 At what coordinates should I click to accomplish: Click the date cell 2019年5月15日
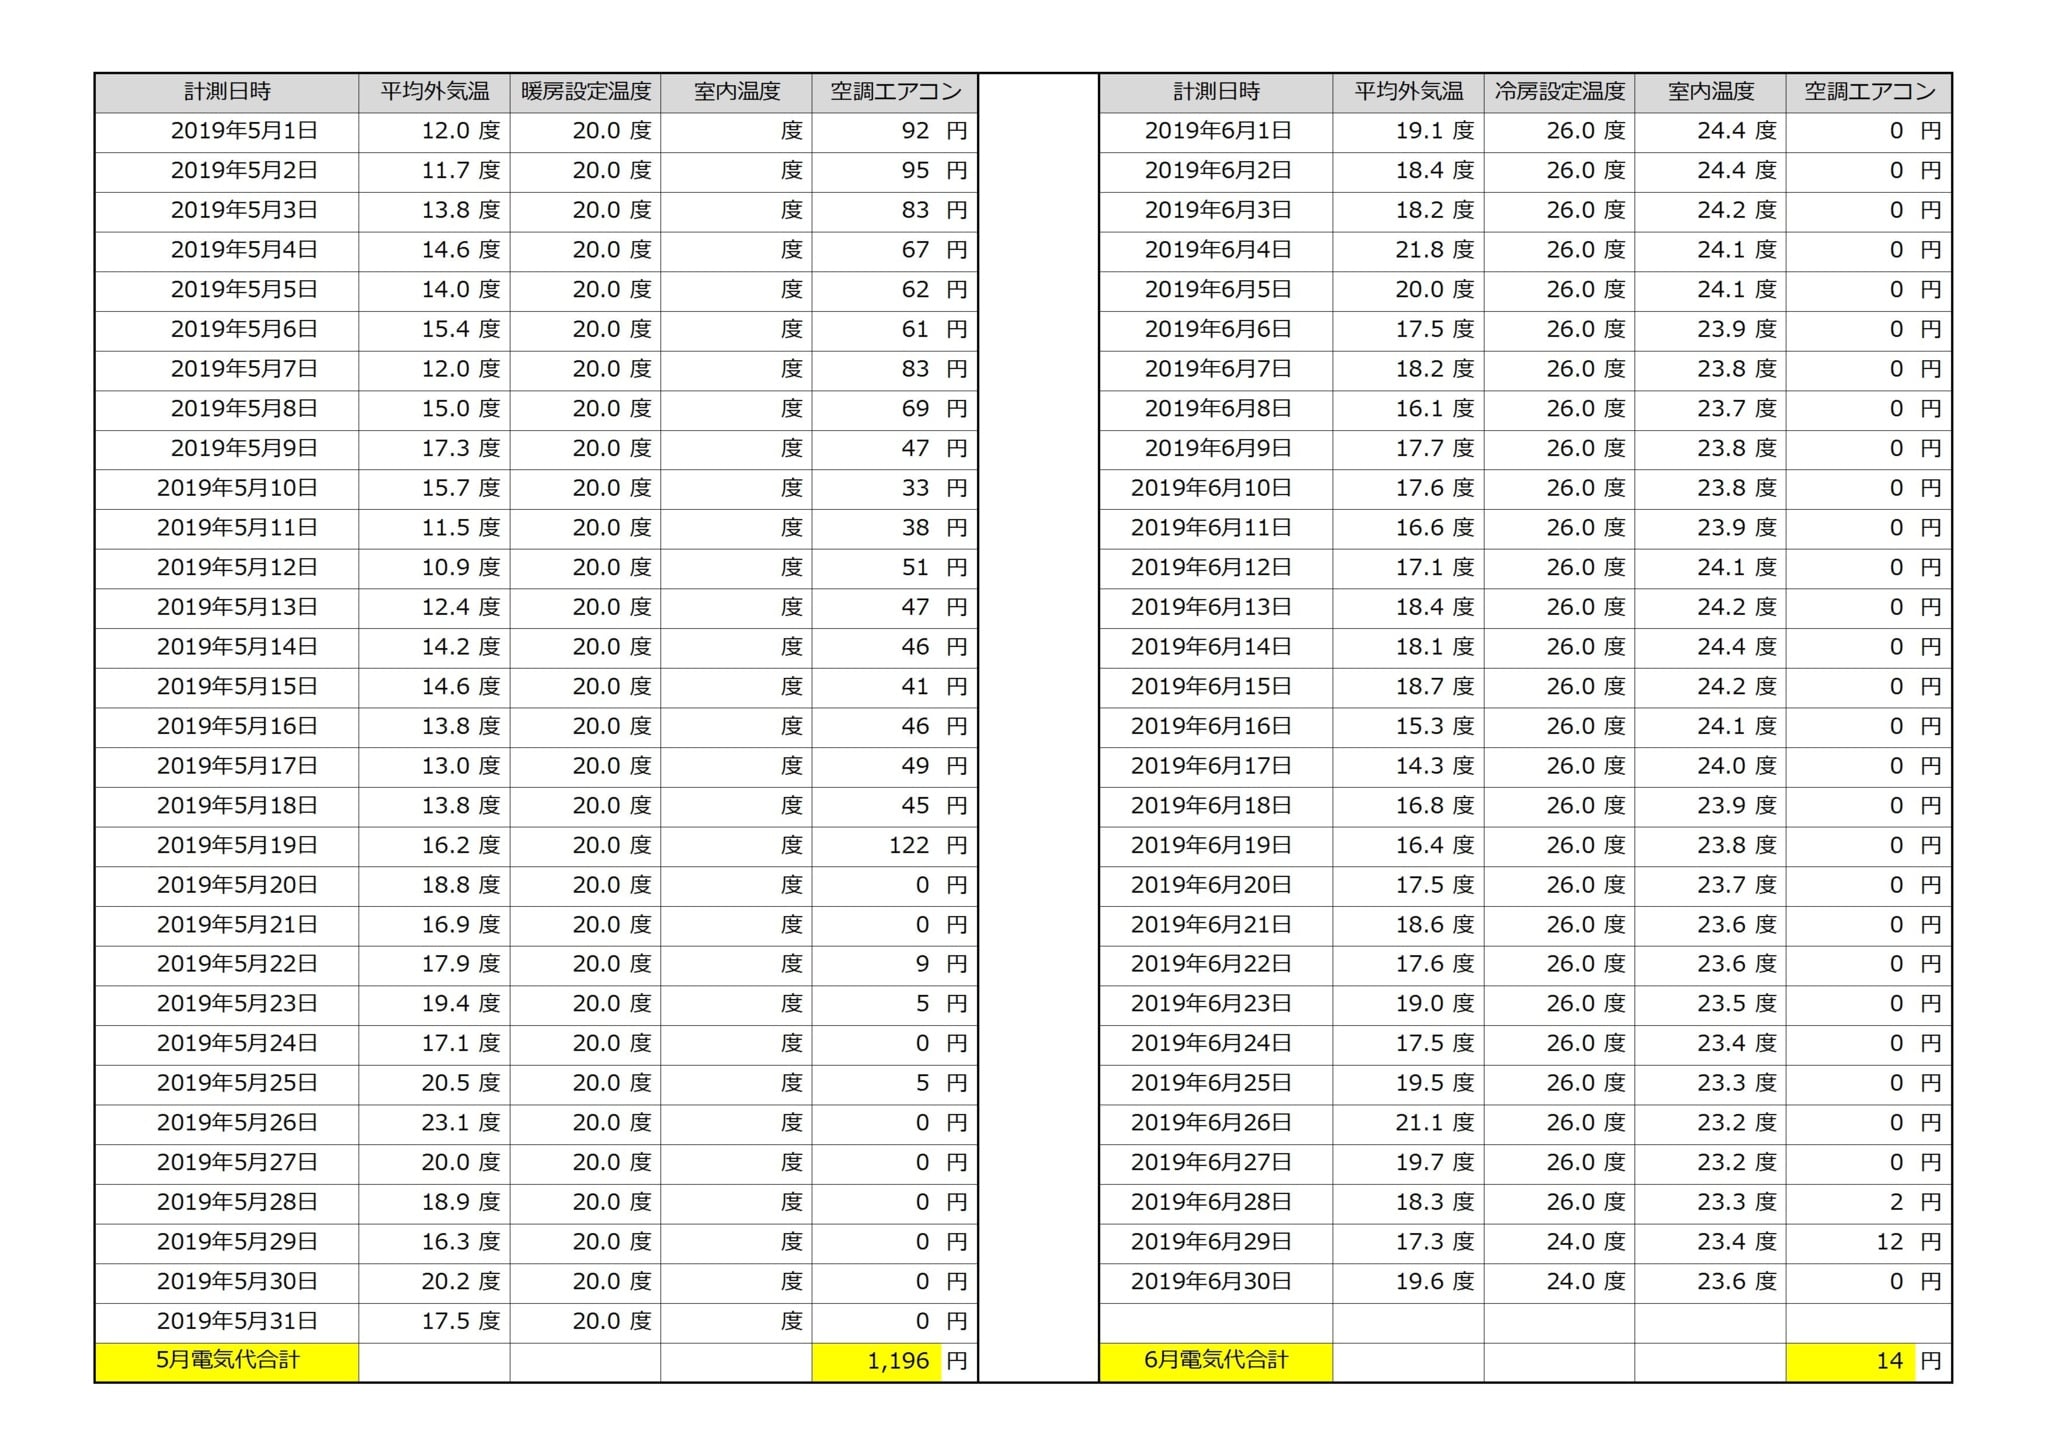click(x=227, y=687)
